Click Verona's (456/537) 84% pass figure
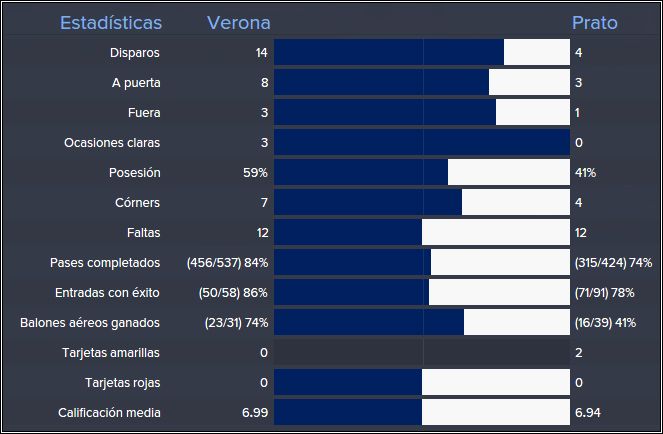The image size is (663, 434). pos(227,263)
